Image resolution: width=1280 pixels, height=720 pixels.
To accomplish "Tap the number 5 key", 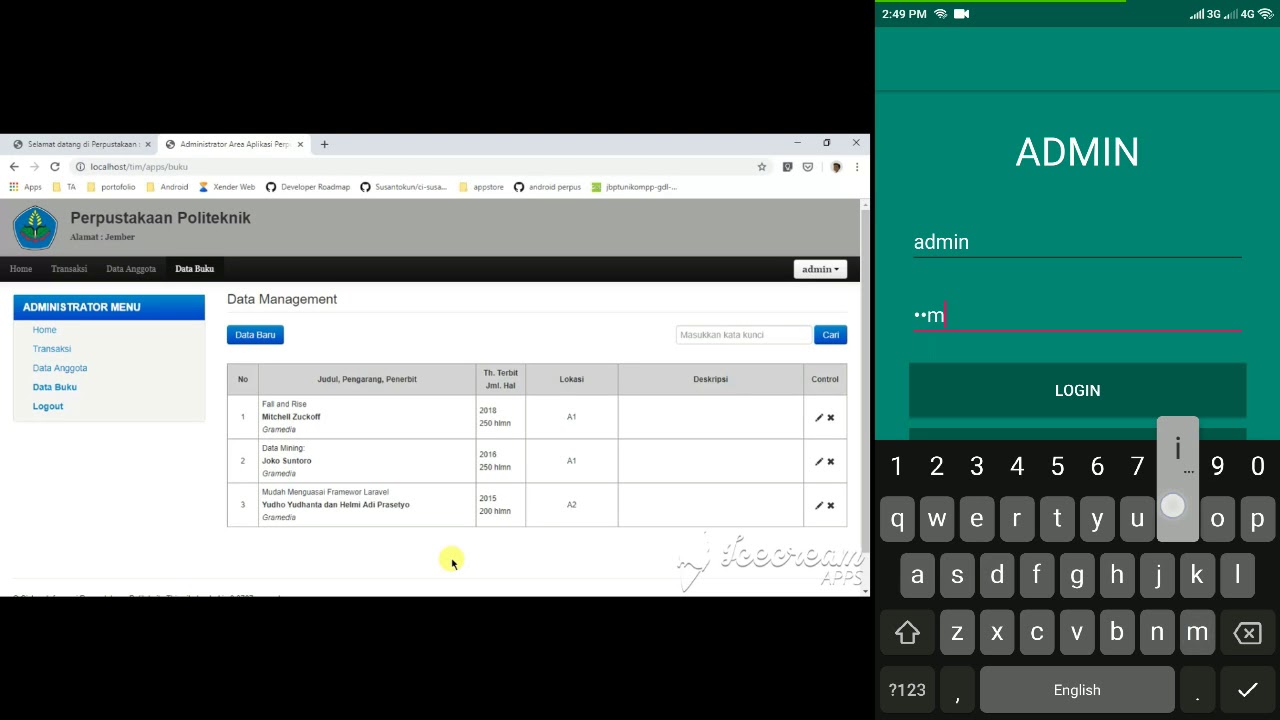I will pos(1057,466).
